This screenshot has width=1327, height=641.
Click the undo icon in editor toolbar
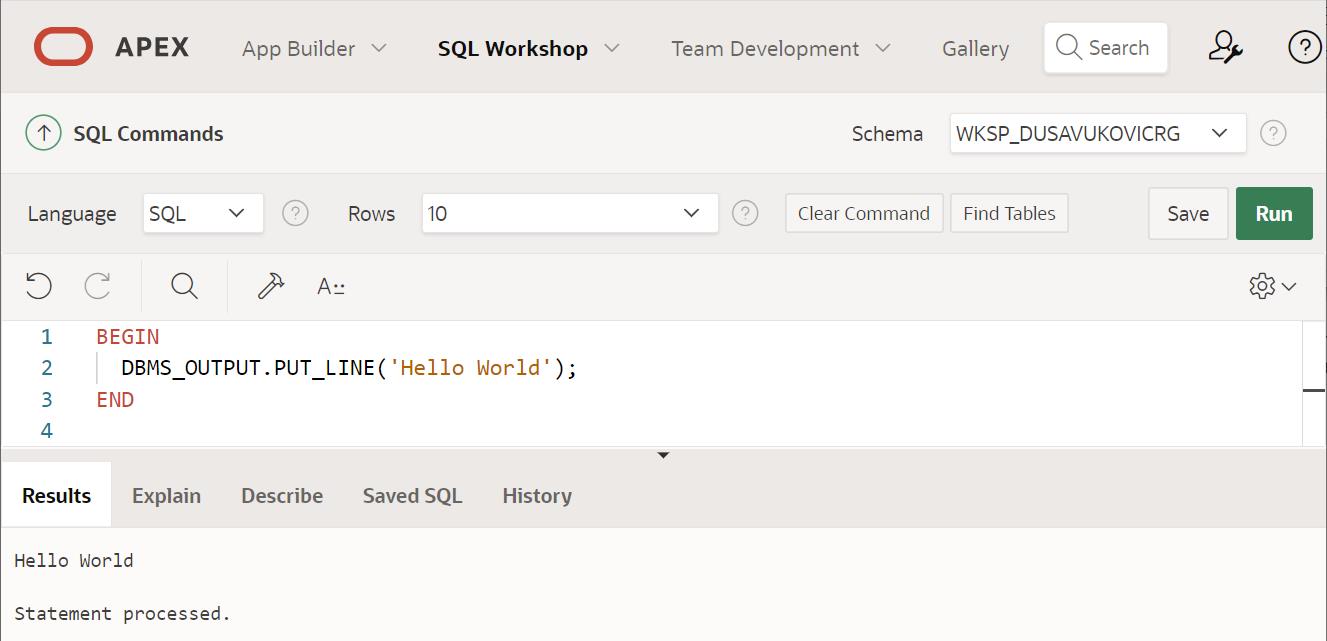pyautogui.click(x=38, y=286)
